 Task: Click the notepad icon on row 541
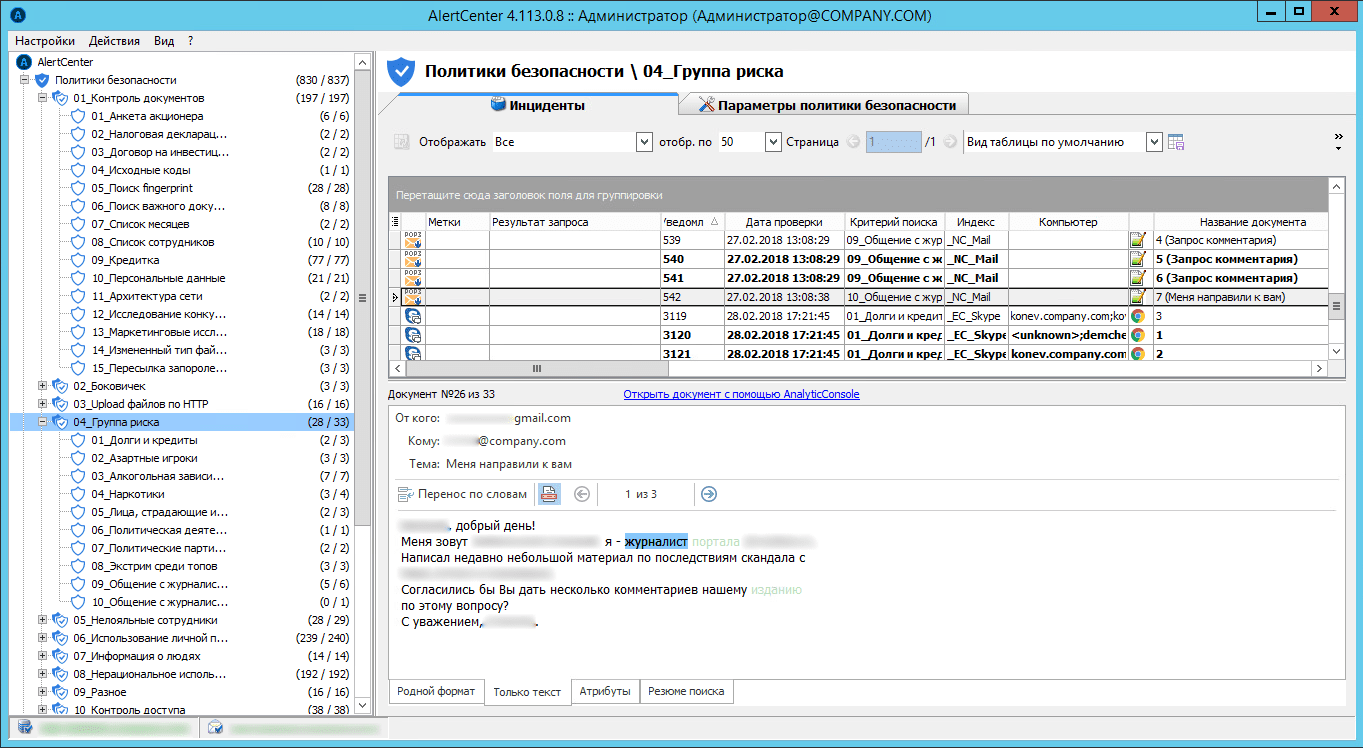click(1138, 278)
